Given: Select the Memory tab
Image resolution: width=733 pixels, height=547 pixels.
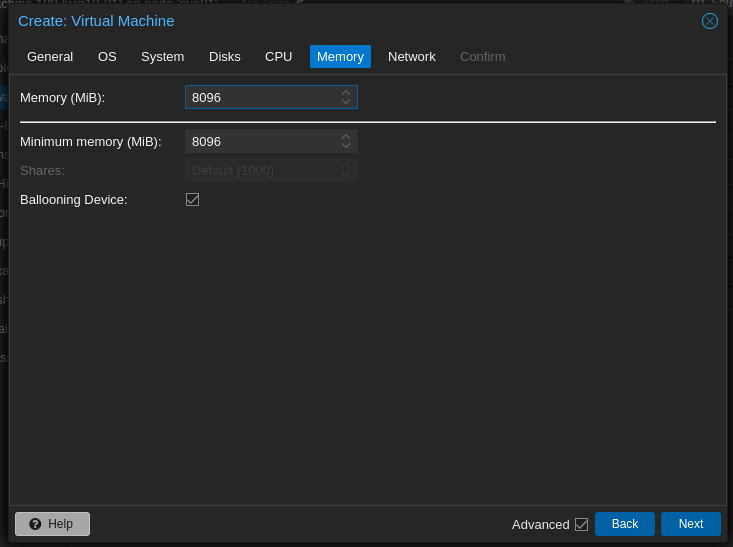Looking at the screenshot, I should click(x=340, y=57).
